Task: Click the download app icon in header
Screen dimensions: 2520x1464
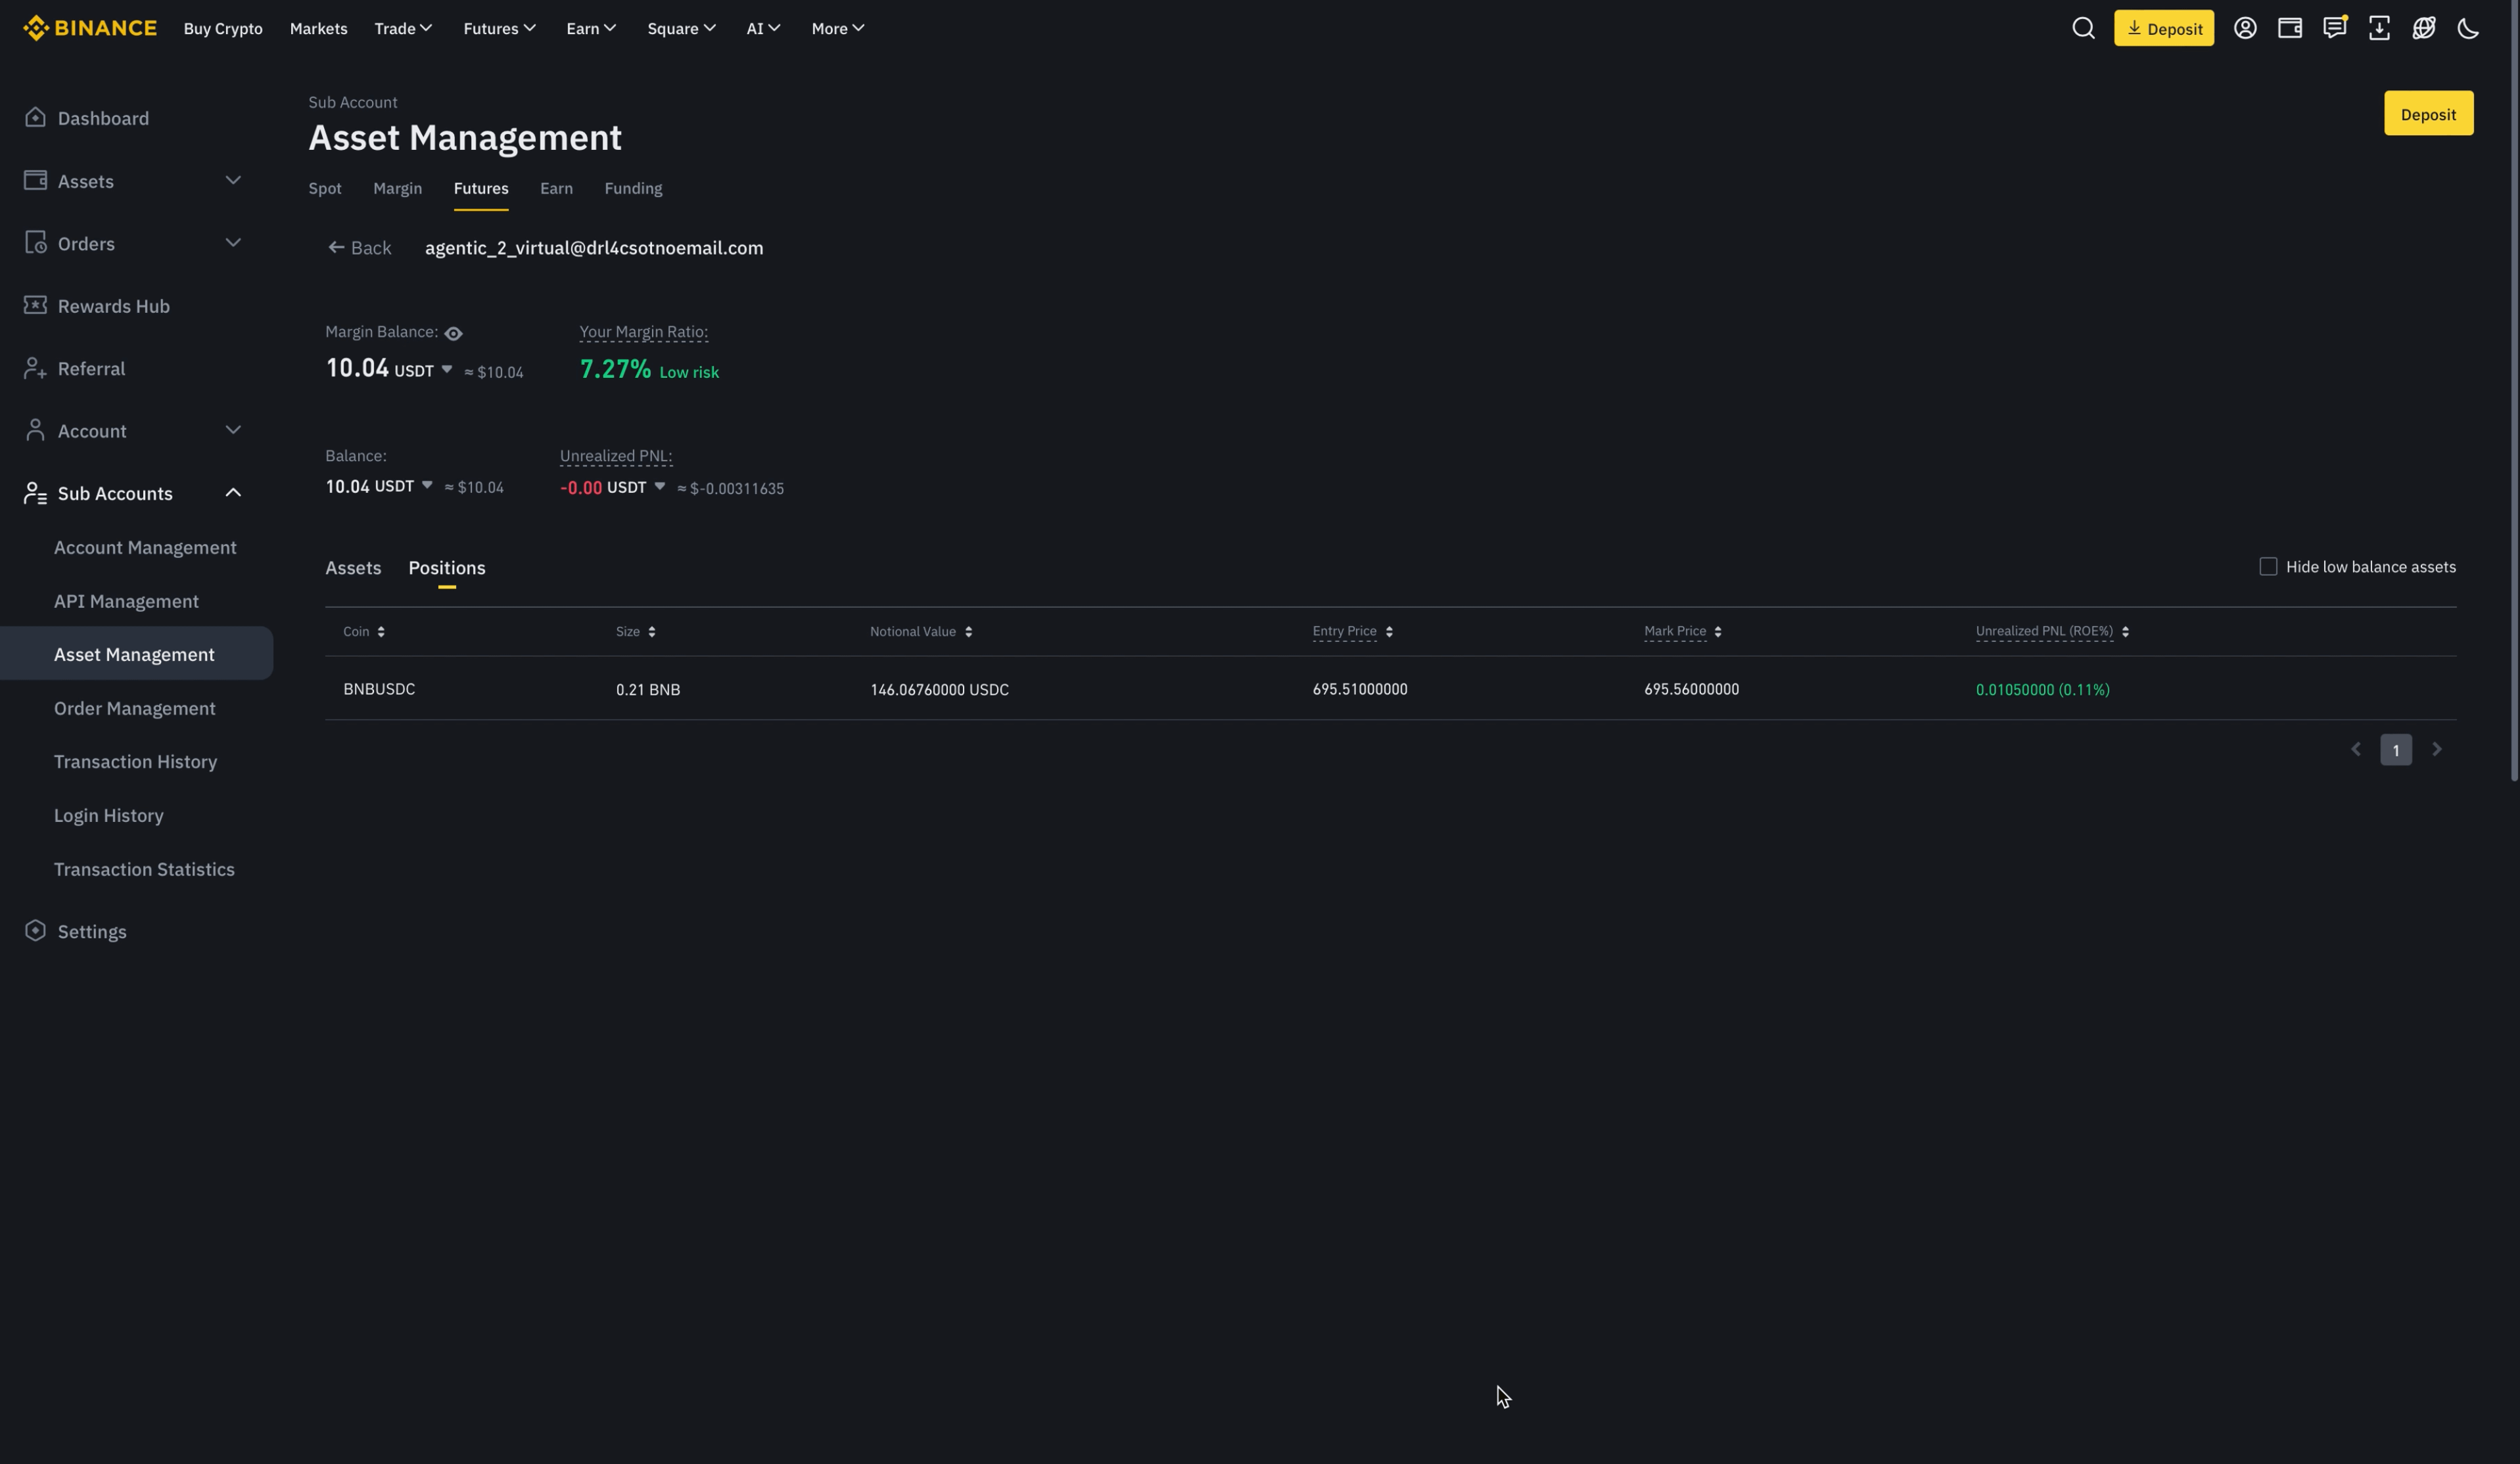Action: (2379, 28)
